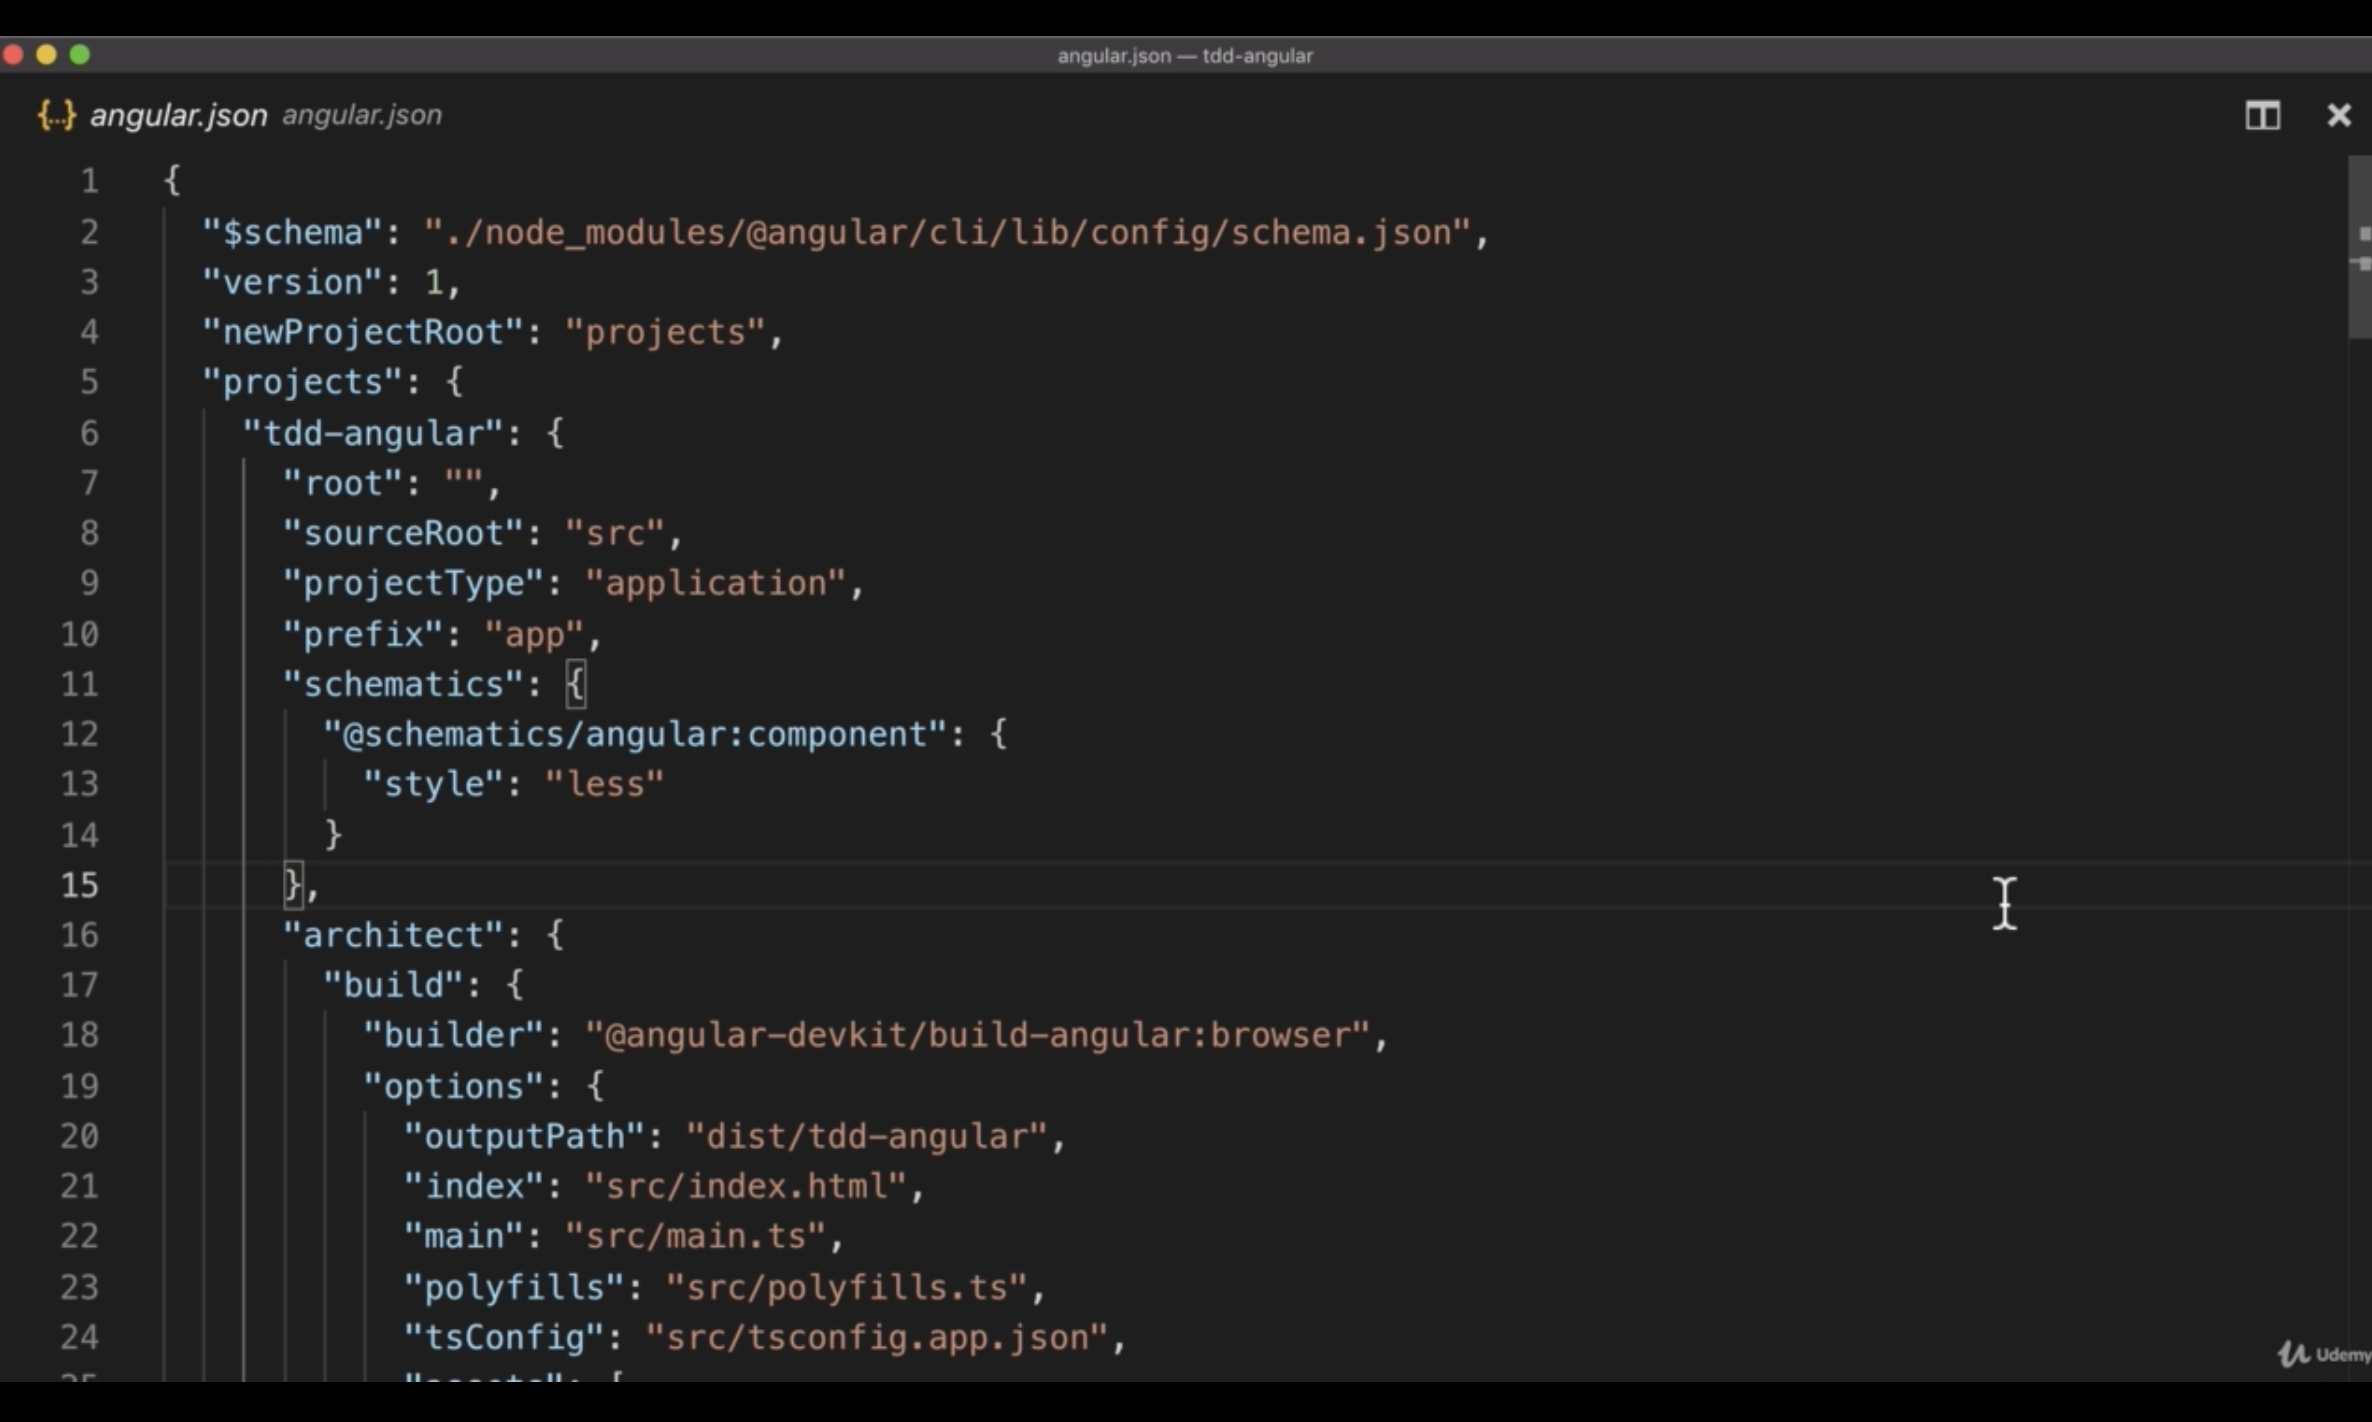Screen dimensions: 2372x1422
Task: Click the "less" style value
Action: point(604,785)
